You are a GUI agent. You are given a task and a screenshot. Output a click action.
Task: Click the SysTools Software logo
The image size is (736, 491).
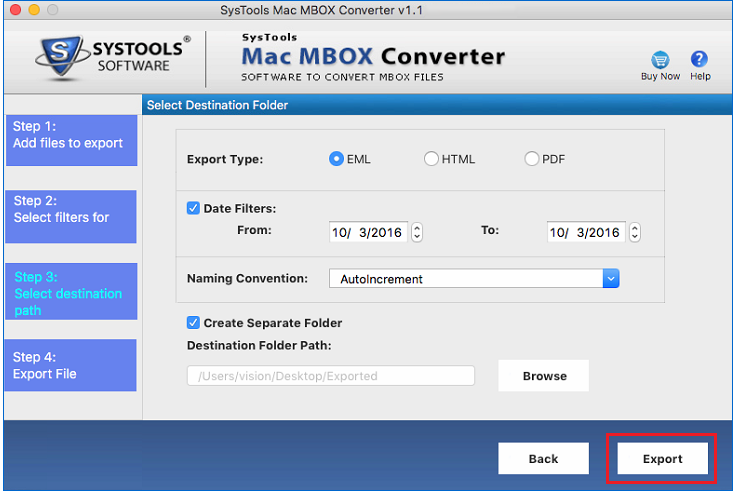coord(110,59)
